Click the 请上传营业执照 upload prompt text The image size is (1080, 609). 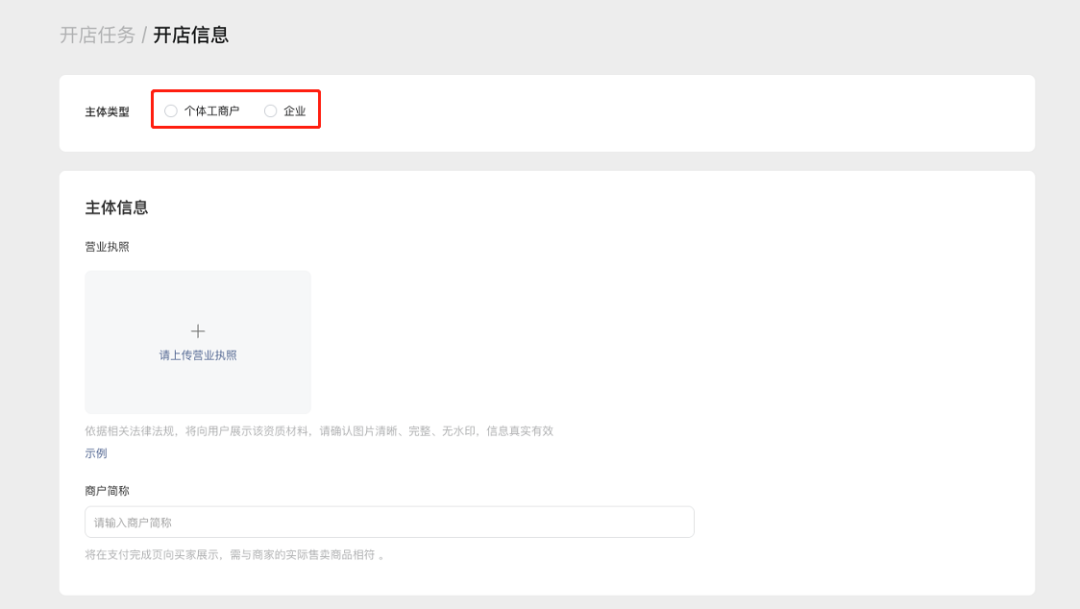click(198, 355)
